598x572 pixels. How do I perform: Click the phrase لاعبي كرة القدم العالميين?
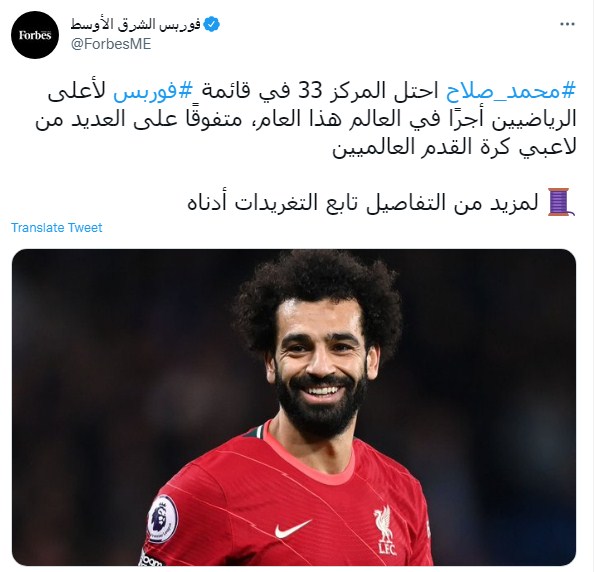coord(454,148)
